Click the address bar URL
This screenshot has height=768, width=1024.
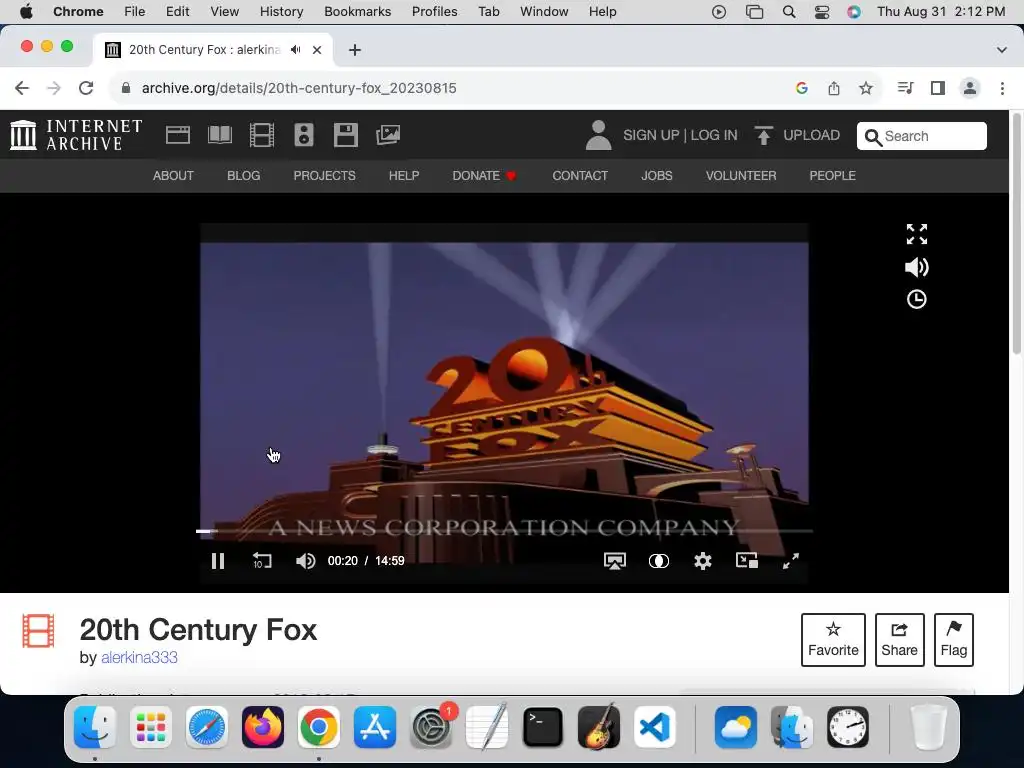click(299, 88)
